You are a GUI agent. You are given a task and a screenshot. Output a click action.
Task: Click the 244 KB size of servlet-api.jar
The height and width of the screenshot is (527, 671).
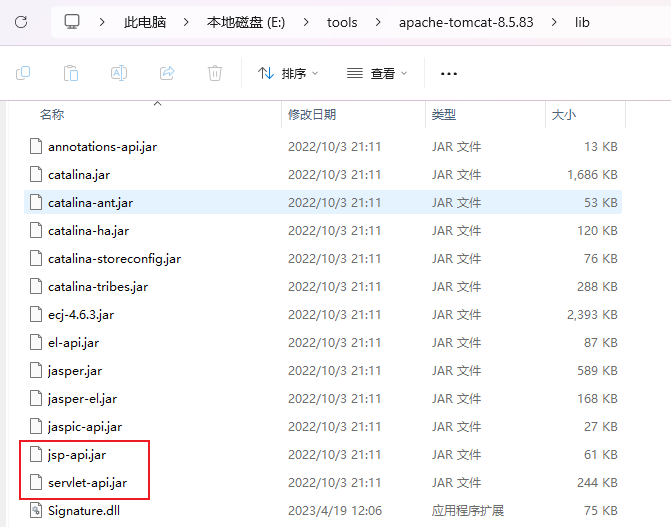(x=597, y=483)
